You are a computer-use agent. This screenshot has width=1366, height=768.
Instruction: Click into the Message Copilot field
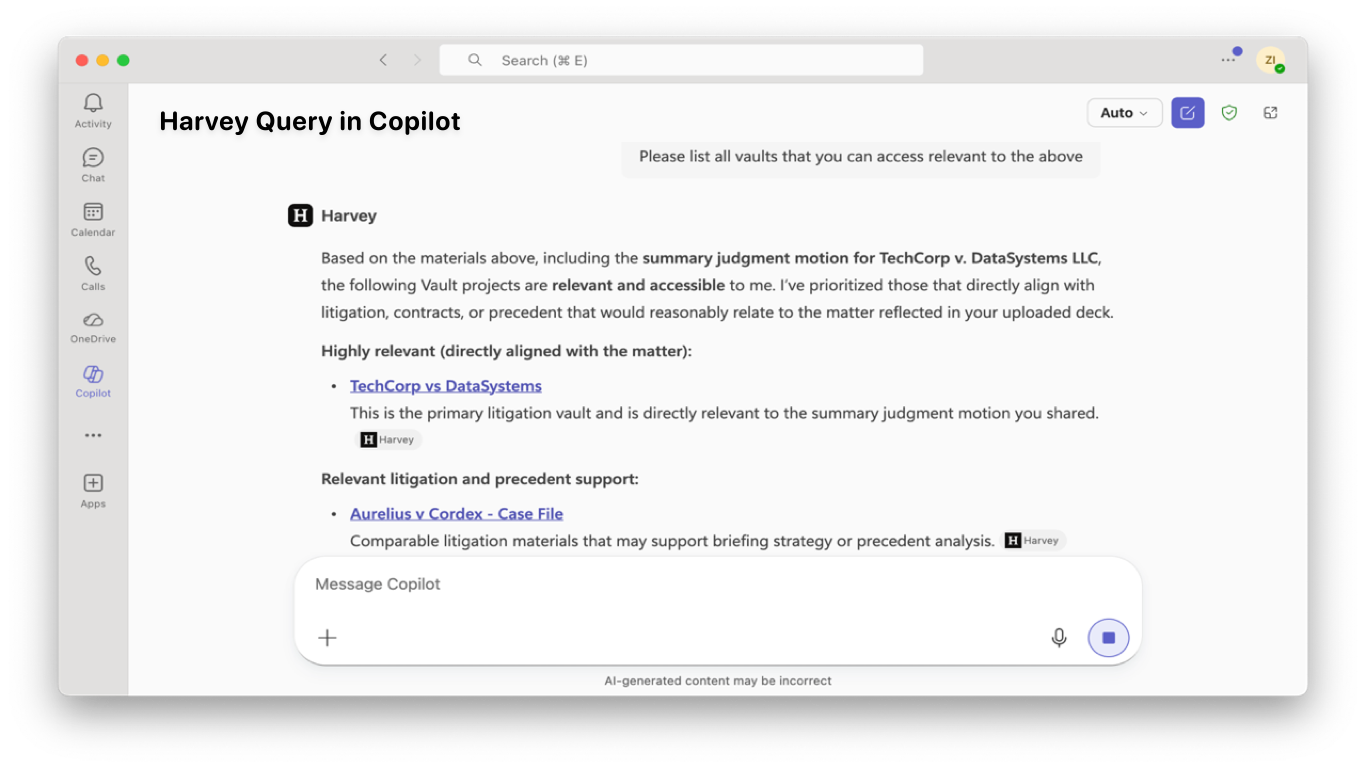718,584
